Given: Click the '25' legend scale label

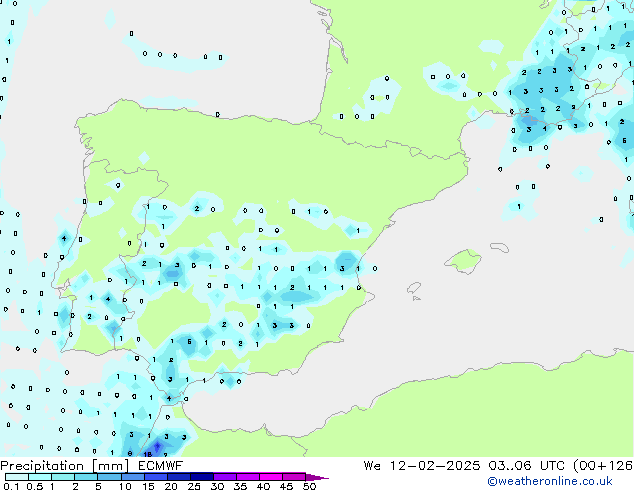Looking at the screenshot, I should tap(194, 486).
